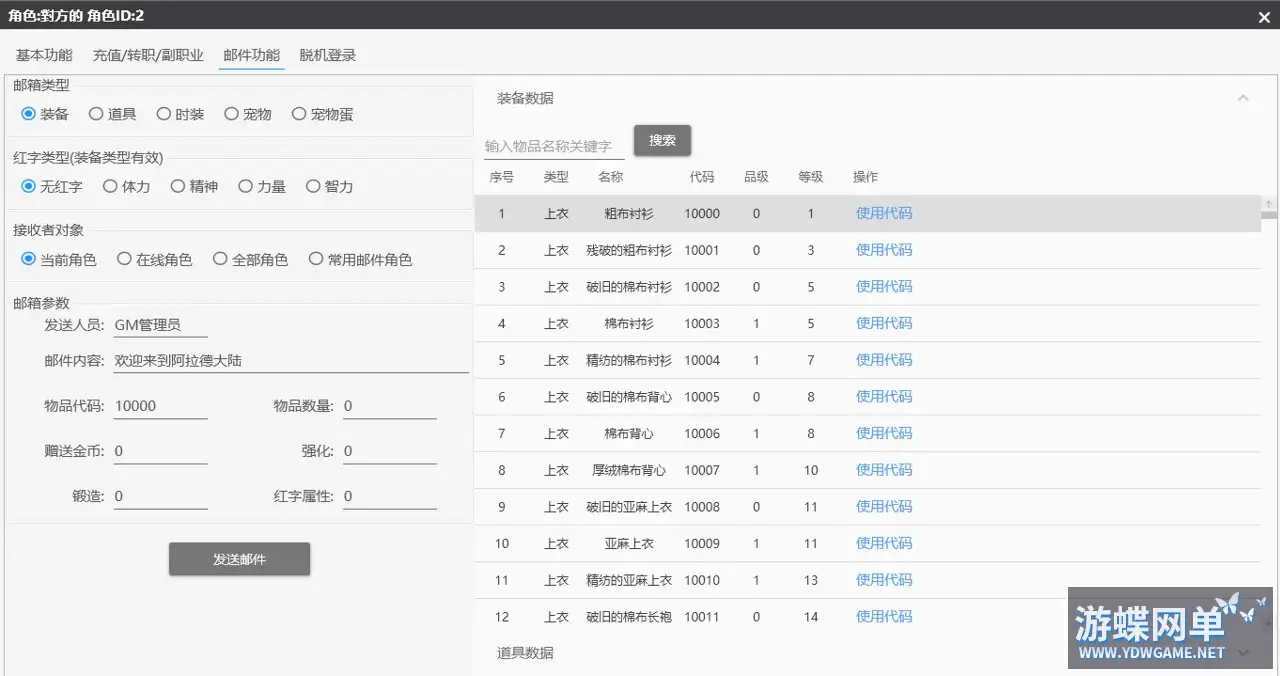The image size is (1280, 676).
Task: Click the 赠送金币 input field
Action: (161, 451)
